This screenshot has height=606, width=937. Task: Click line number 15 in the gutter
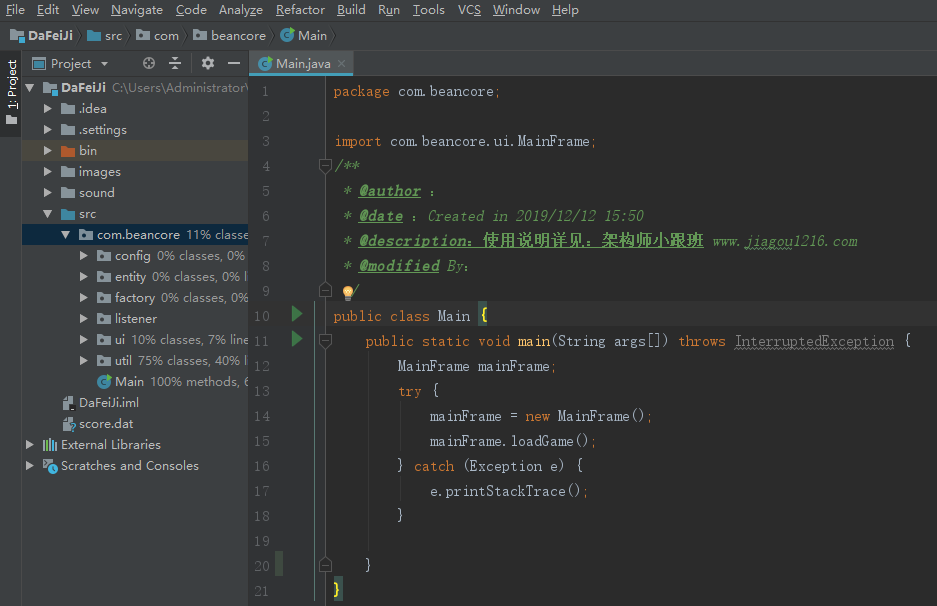pos(262,441)
